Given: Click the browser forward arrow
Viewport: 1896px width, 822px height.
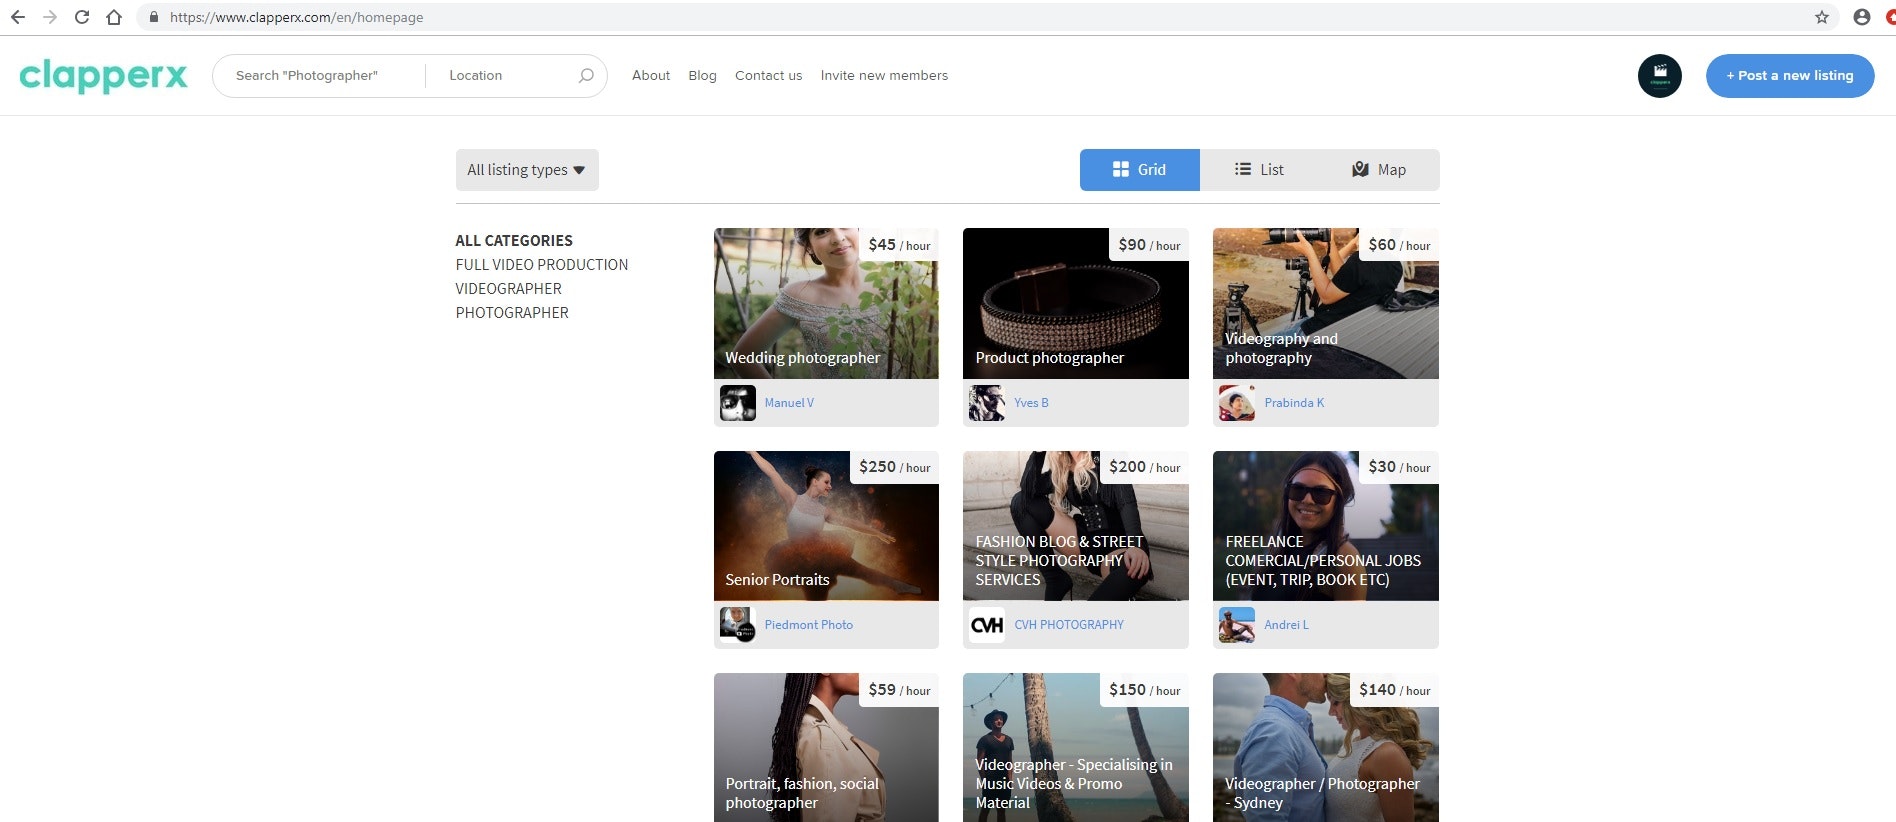Looking at the screenshot, I should [50, 17].
